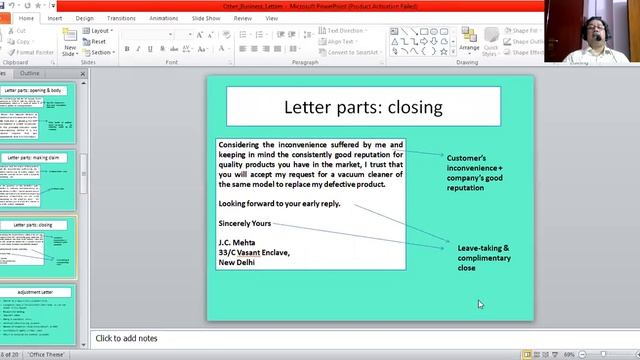
Task: Click the Format Painter button
Action: pos(31,52)
